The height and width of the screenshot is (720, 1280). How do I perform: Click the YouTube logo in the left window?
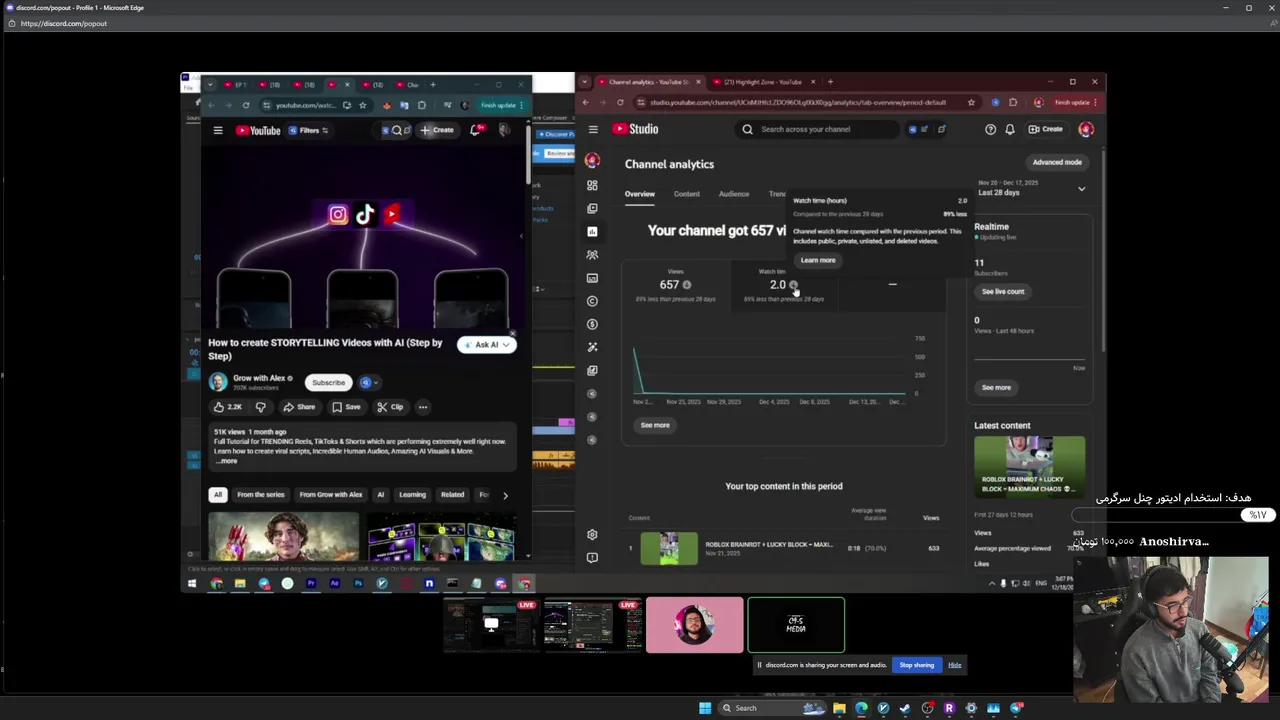pos(258,130)
